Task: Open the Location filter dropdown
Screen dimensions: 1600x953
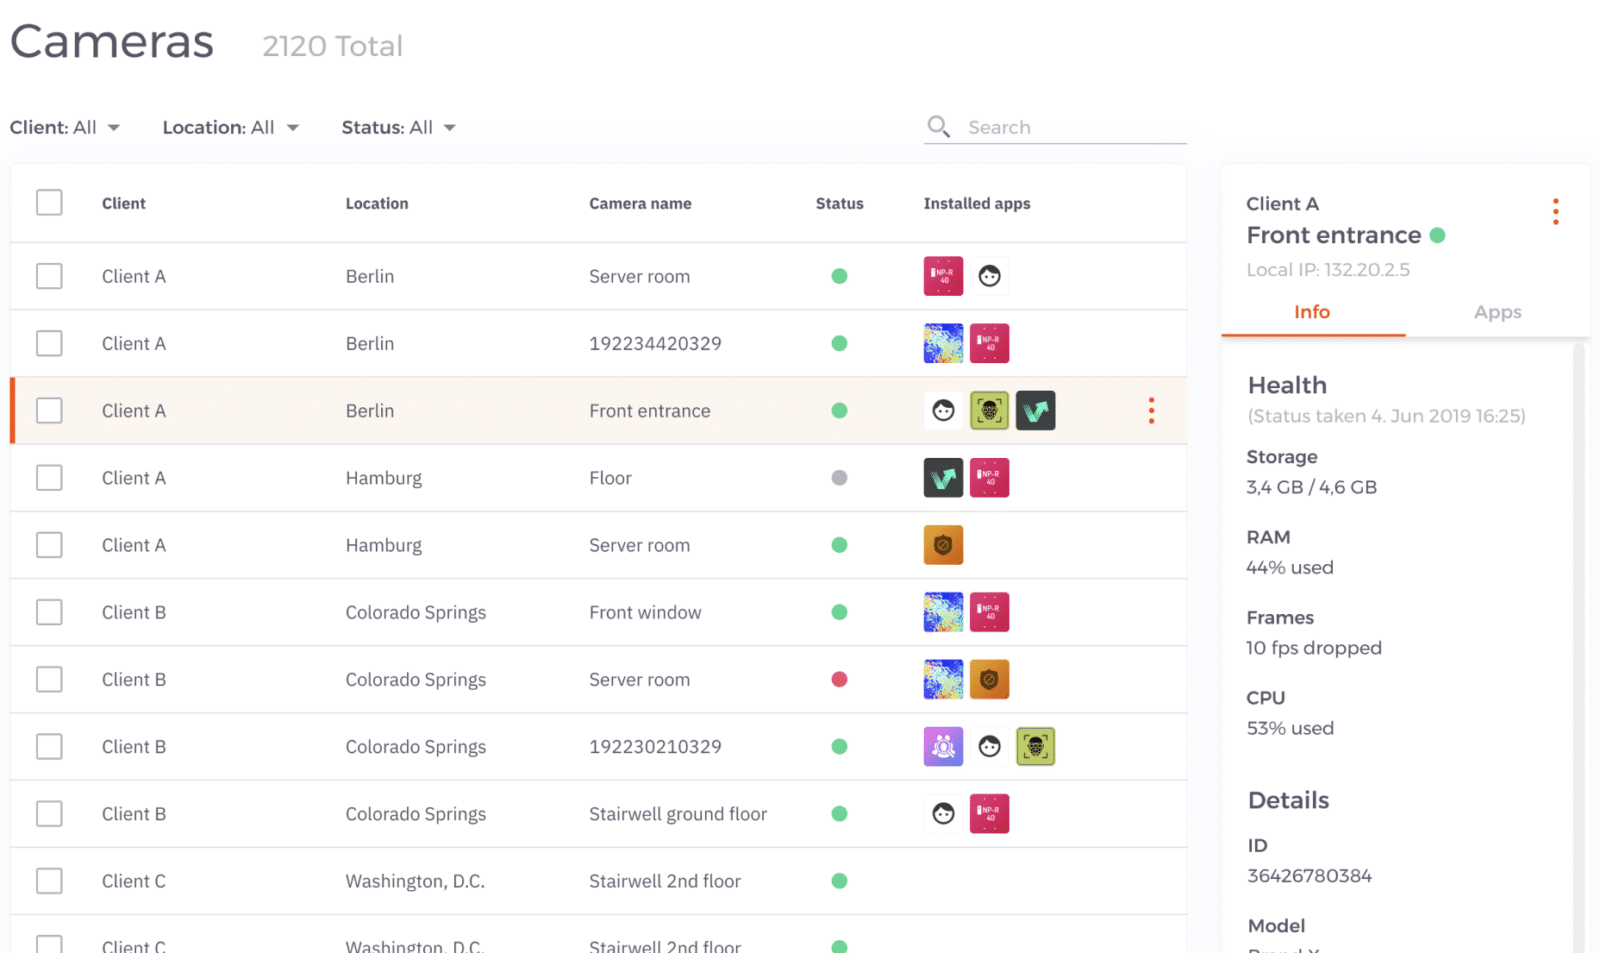Action: [230, 128]
